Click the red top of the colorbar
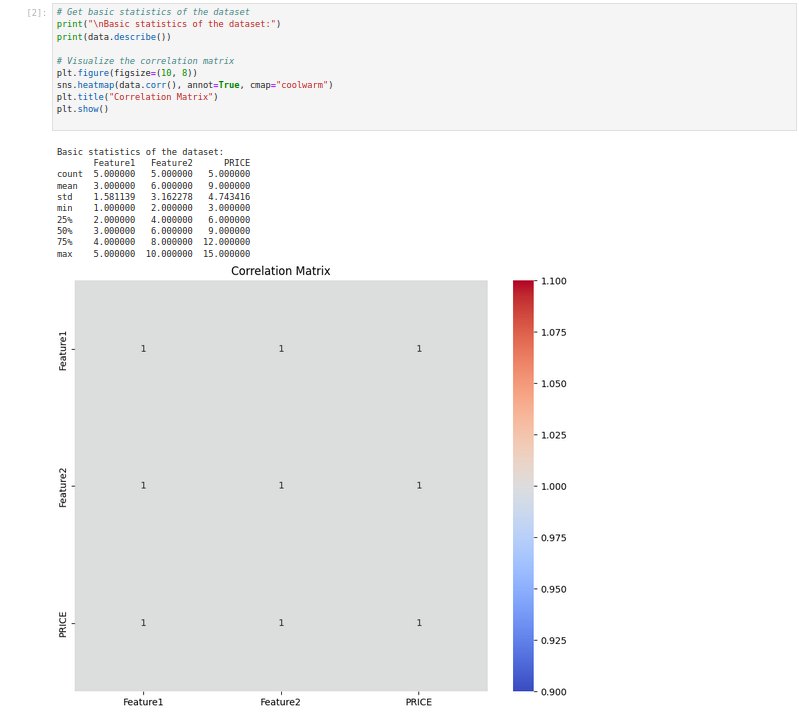The height and width of the screenshot is (715, 799). click(x=523, y=288)
